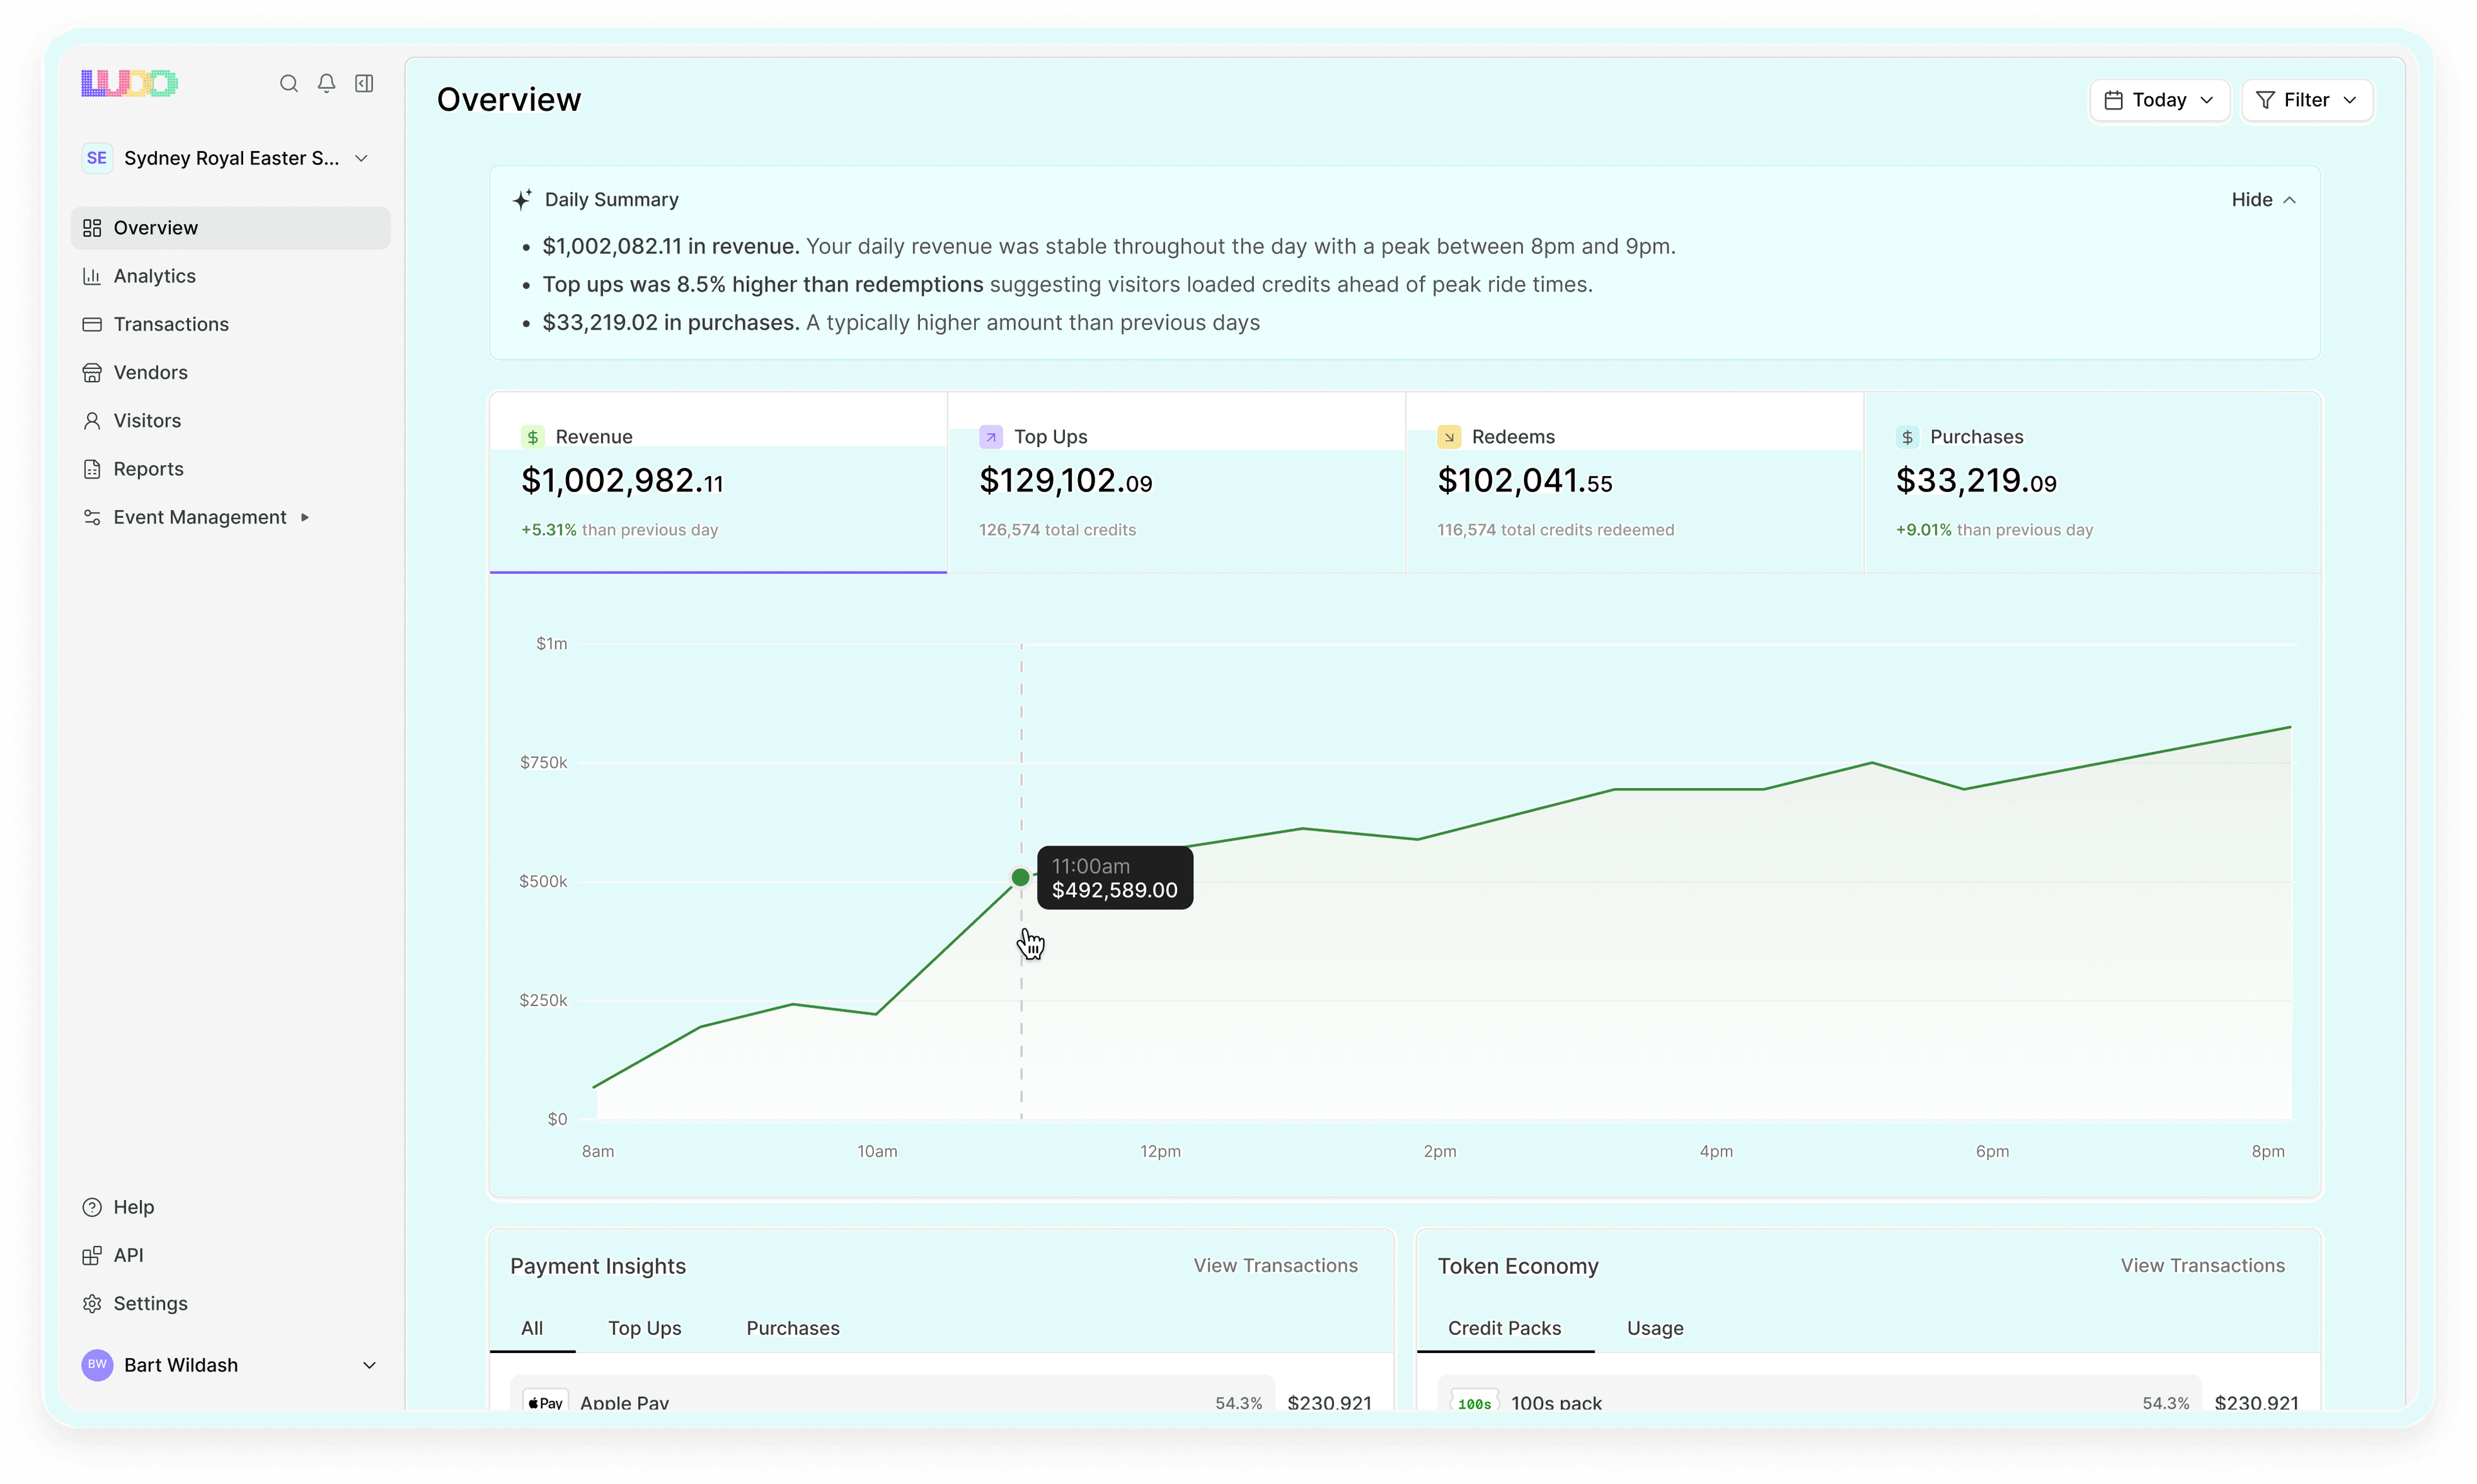Screen dimensions: 2477x1484
Task: Open the Today date range dropdown
Action: (2158, 99)
